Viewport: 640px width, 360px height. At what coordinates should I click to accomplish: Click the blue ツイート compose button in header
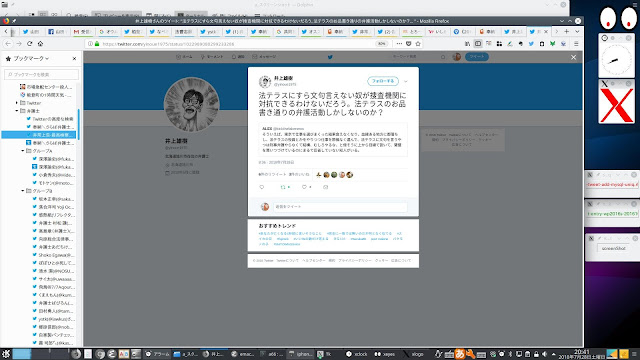(477, 57)
